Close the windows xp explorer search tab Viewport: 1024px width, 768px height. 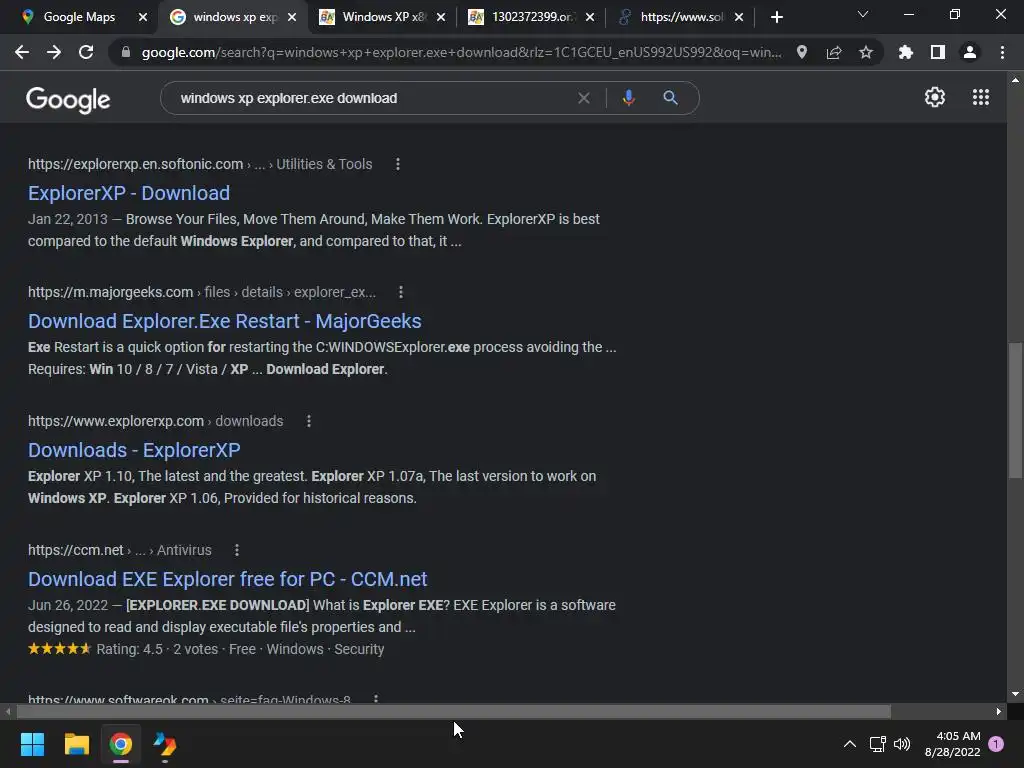click(x=292, y=17)
